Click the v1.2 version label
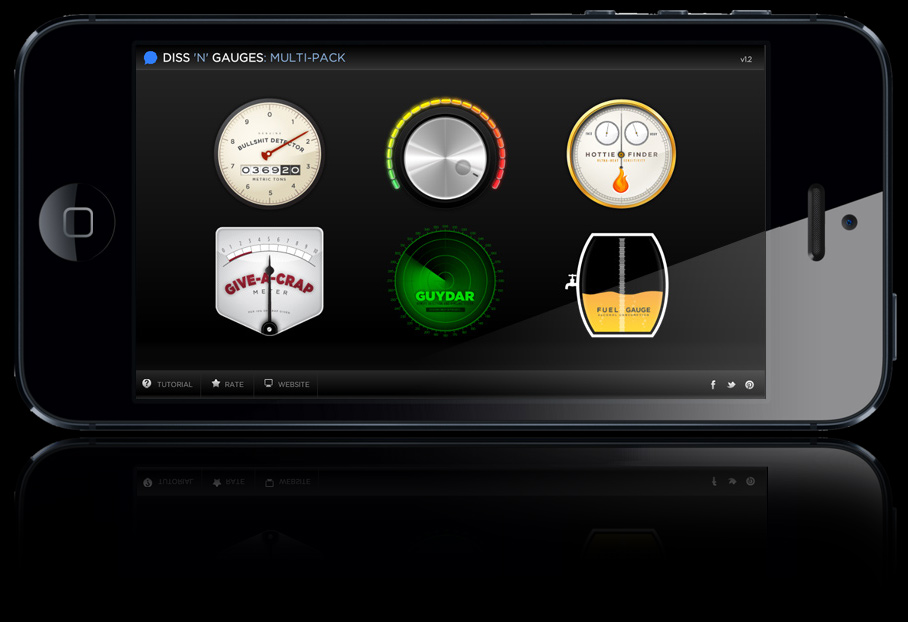This screenshot has width=908, height=622. (x=746, y=60)
